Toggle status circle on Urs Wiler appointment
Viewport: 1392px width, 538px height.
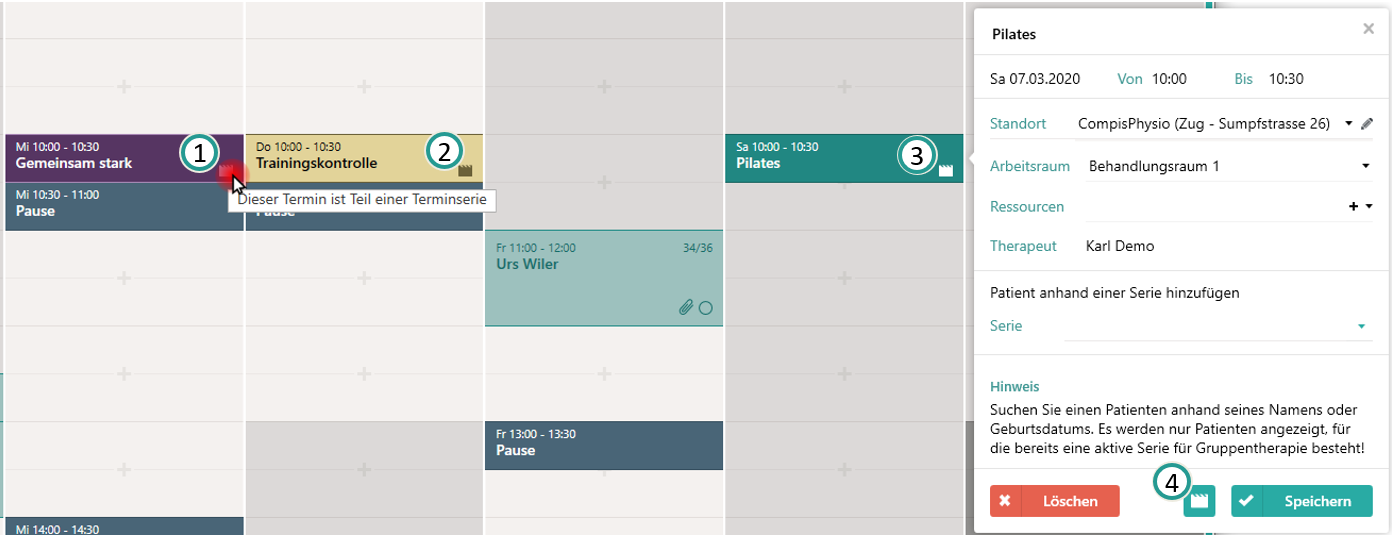705,308
